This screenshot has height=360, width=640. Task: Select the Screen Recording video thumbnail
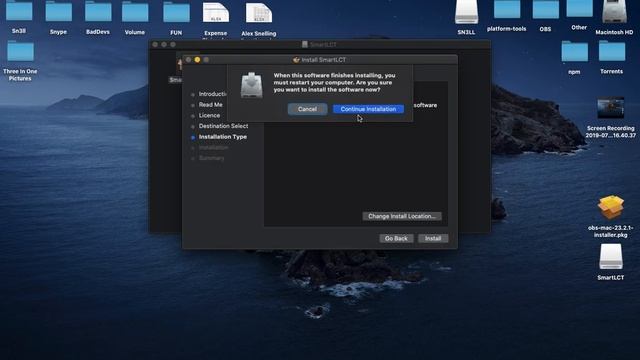(x=611, y=108)
